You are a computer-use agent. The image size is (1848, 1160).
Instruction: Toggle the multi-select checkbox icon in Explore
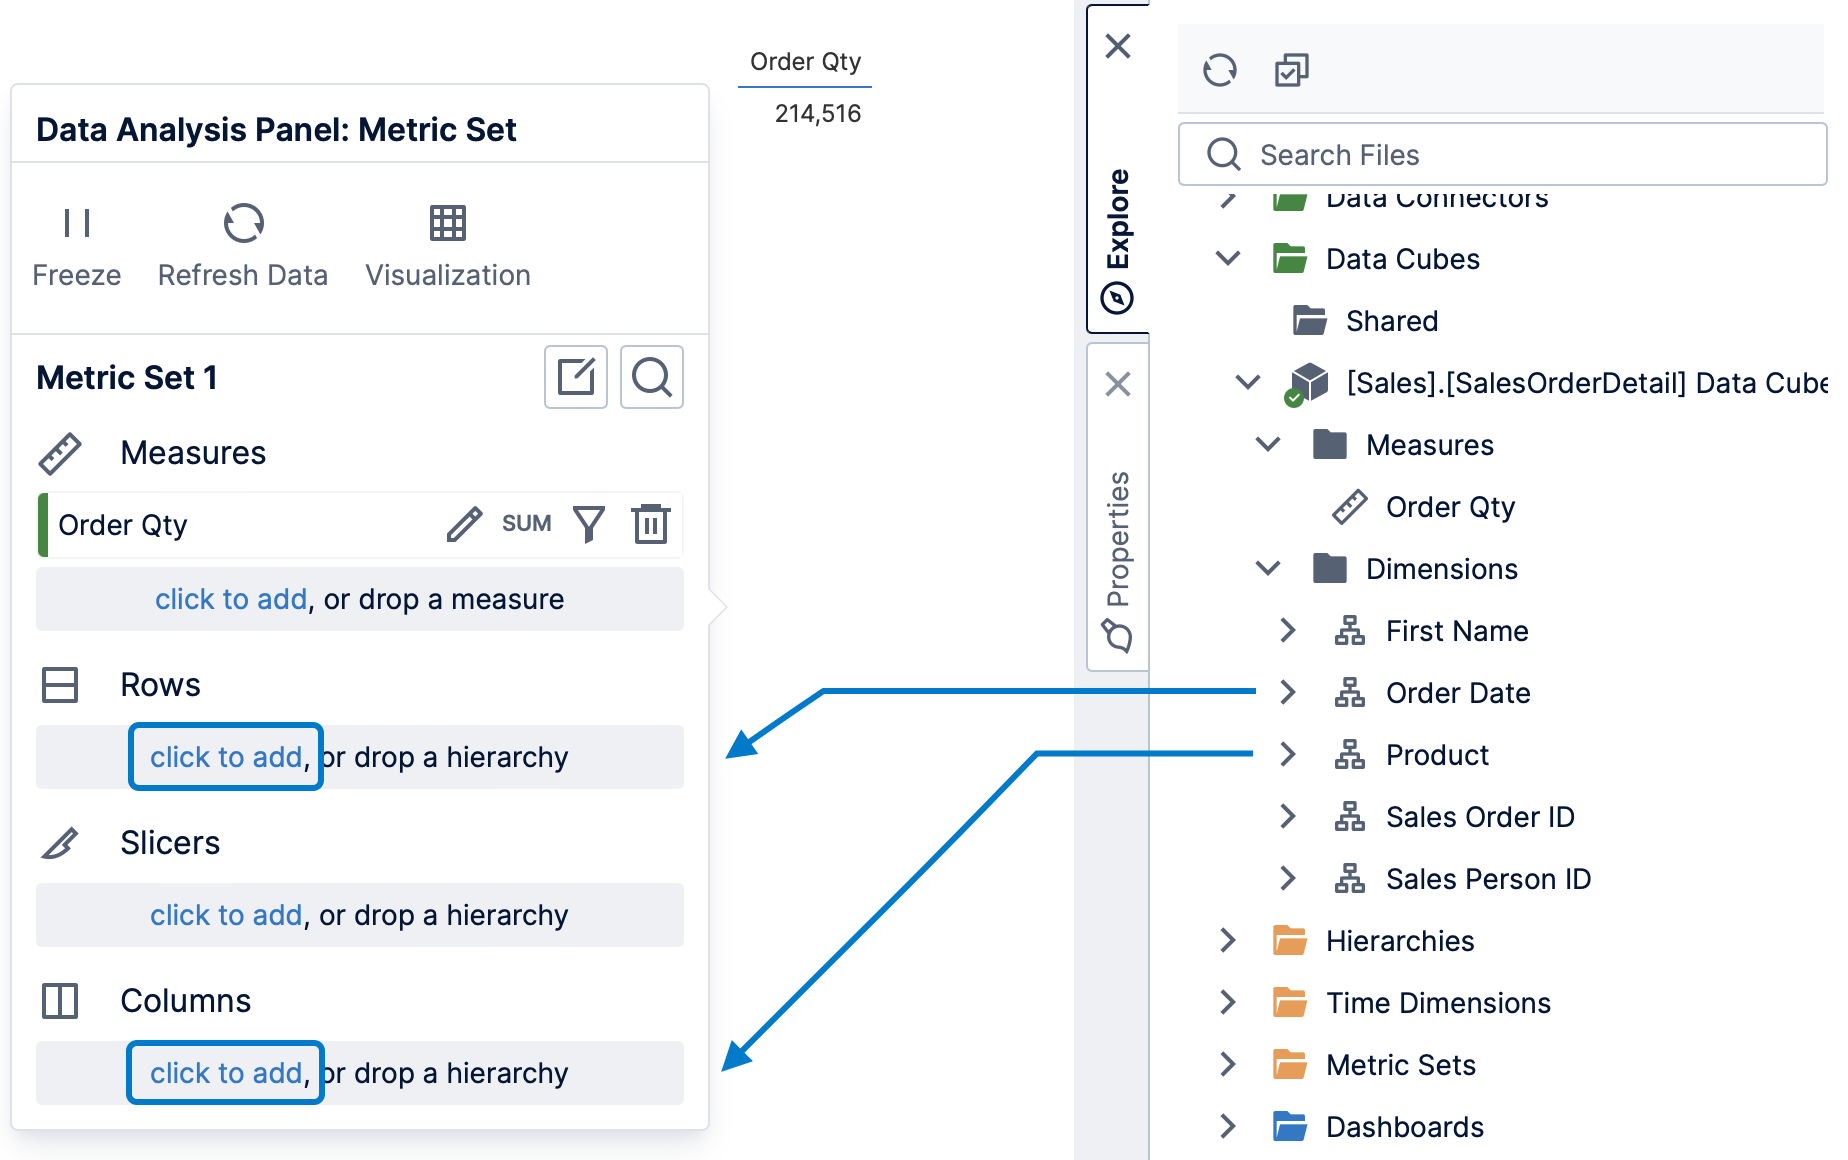(x=1291, y=70)
